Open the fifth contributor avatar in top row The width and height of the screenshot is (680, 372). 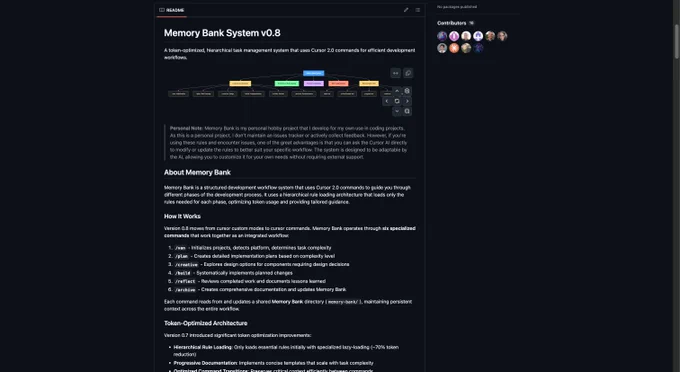click(490, 36)
